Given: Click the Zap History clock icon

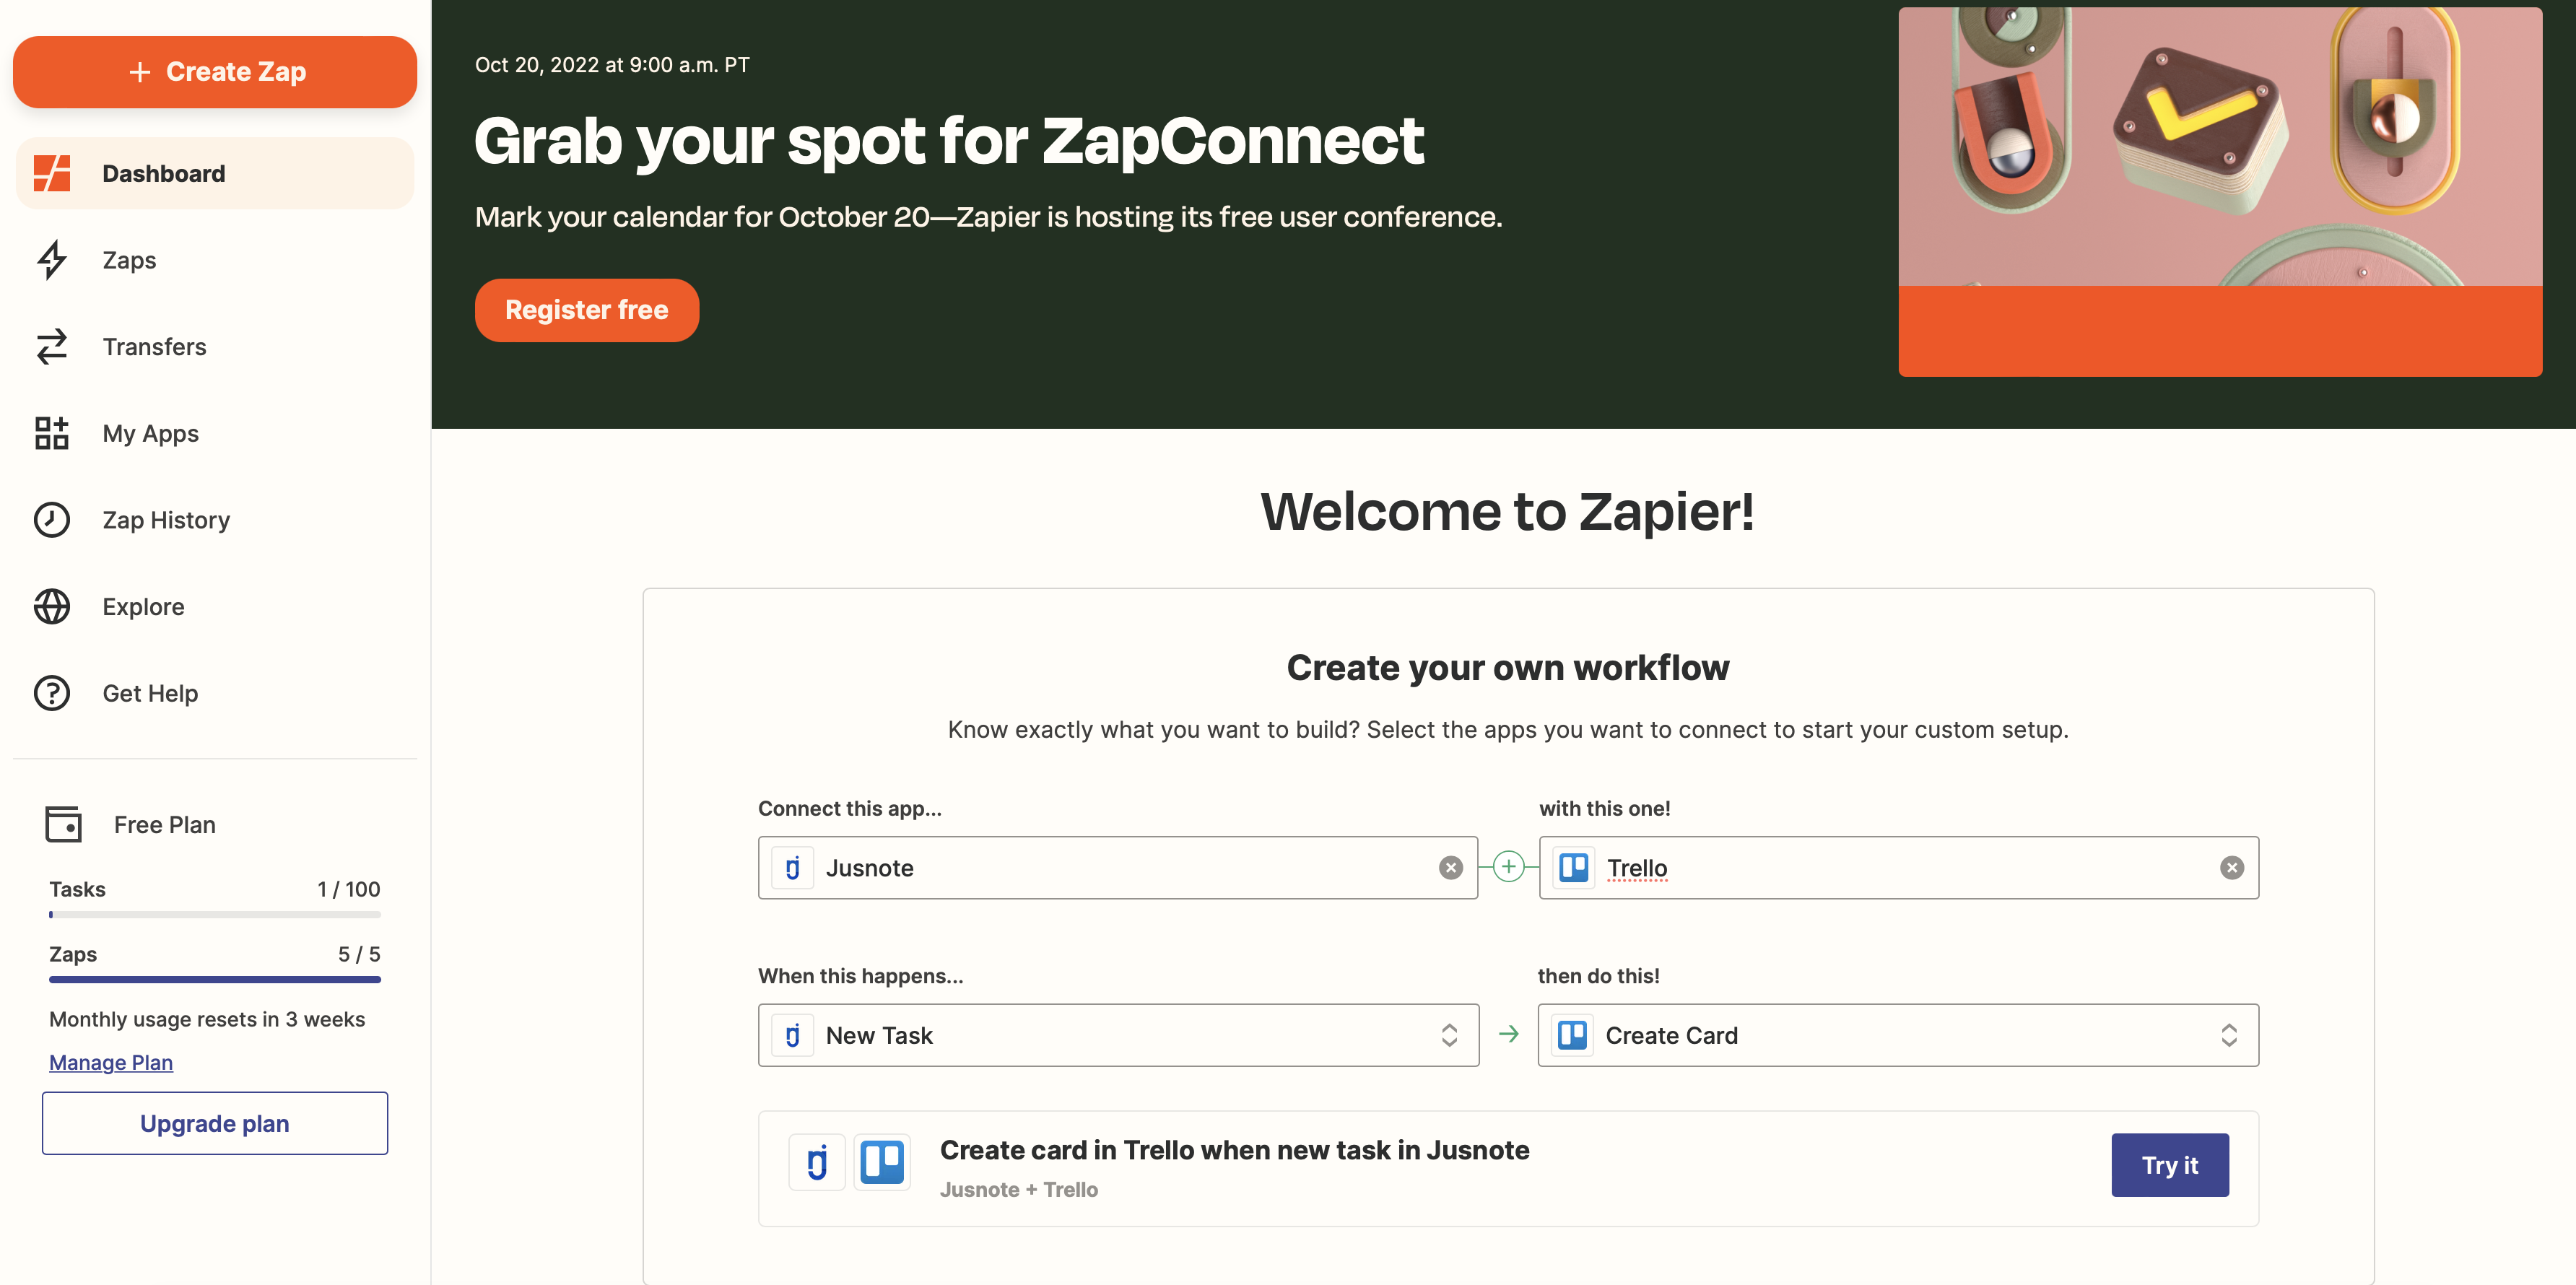Looking at the screenshot, I should click(x=52, y=520).
